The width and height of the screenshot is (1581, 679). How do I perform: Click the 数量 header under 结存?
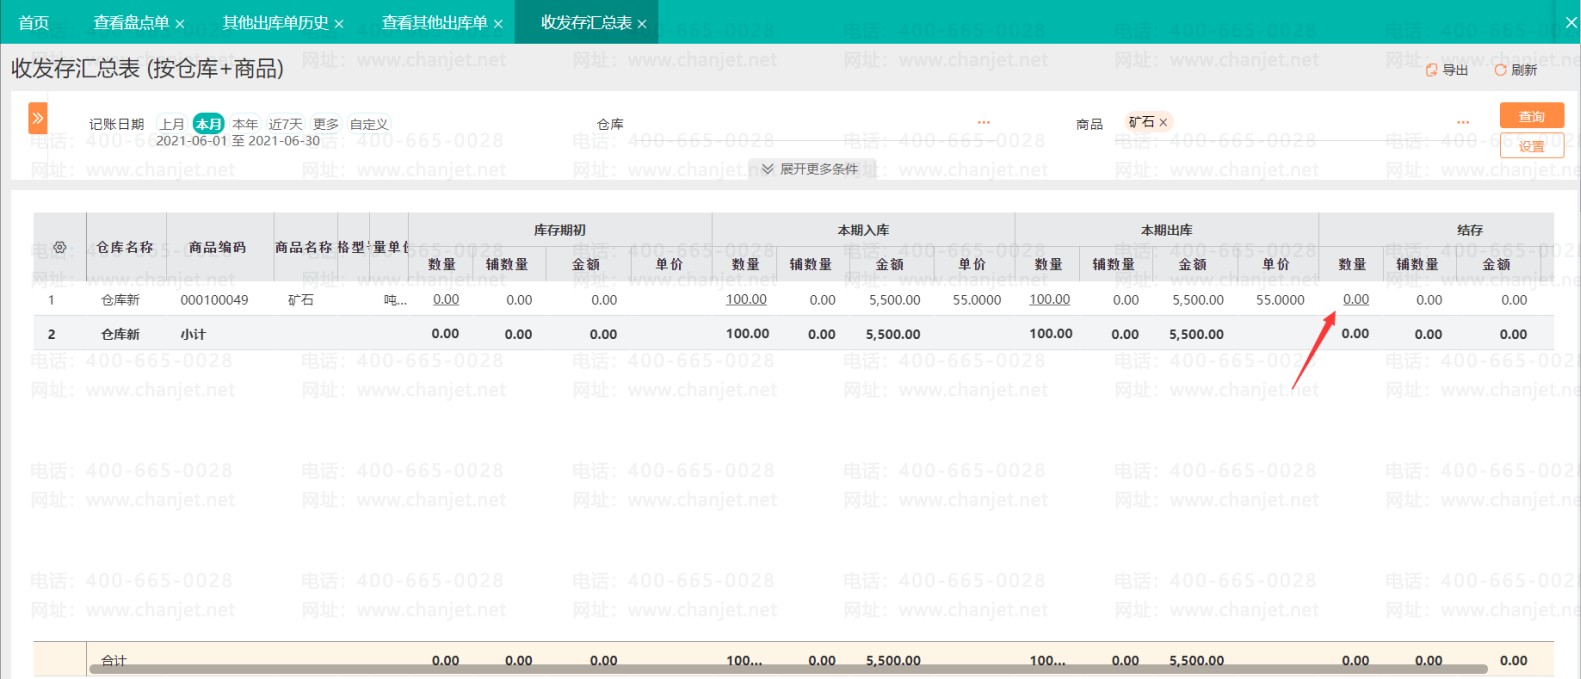pos(1352,264)
